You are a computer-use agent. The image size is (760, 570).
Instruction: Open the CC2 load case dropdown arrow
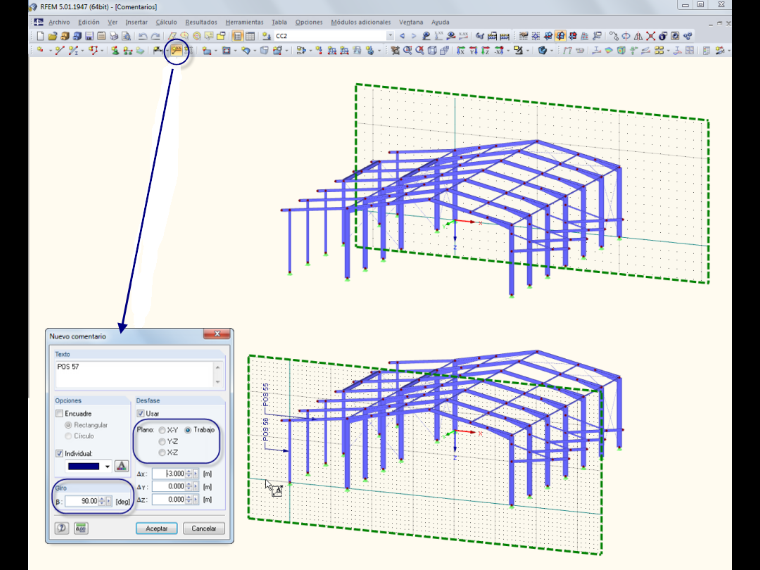coord(390,36)
